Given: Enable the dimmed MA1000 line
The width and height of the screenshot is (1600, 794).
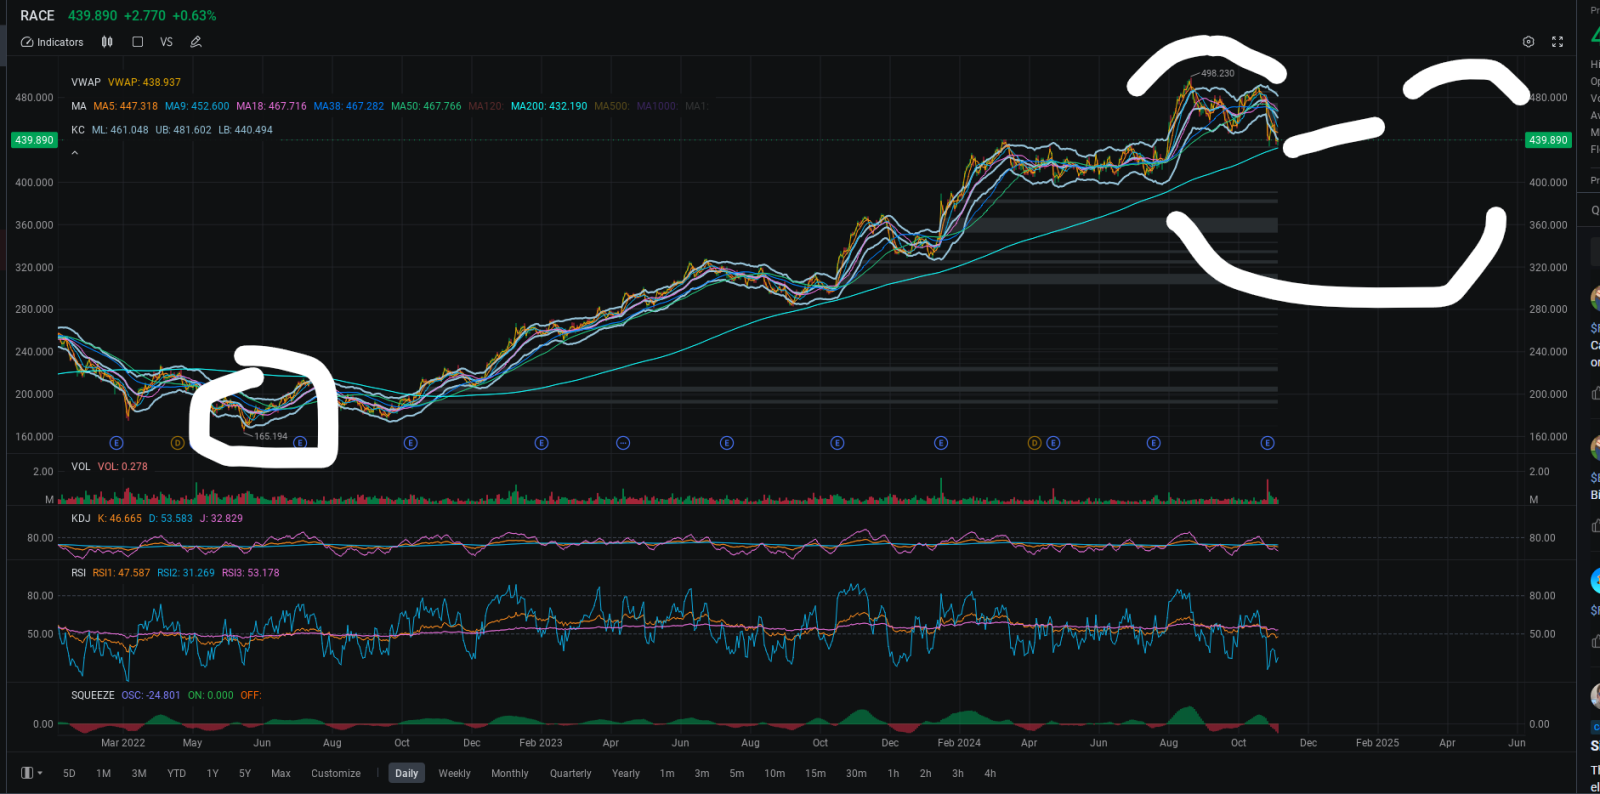Looking at the screenshot, I should pos(657,106).
